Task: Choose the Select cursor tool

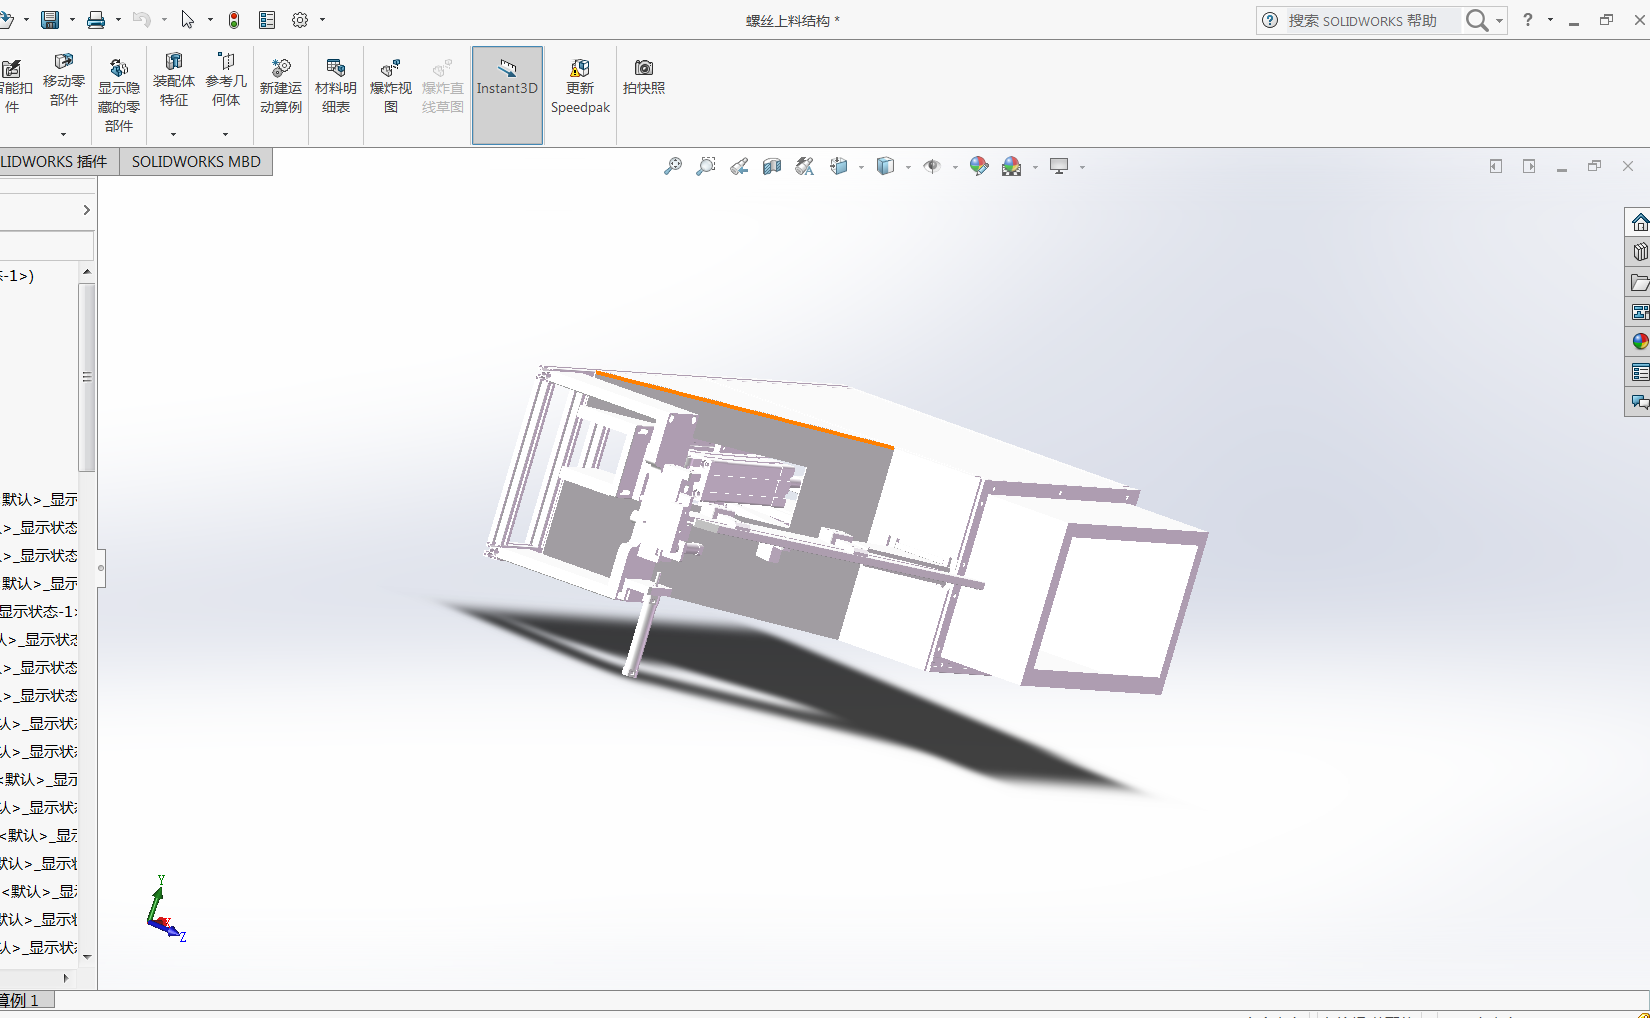Action: tap(188, 20)
